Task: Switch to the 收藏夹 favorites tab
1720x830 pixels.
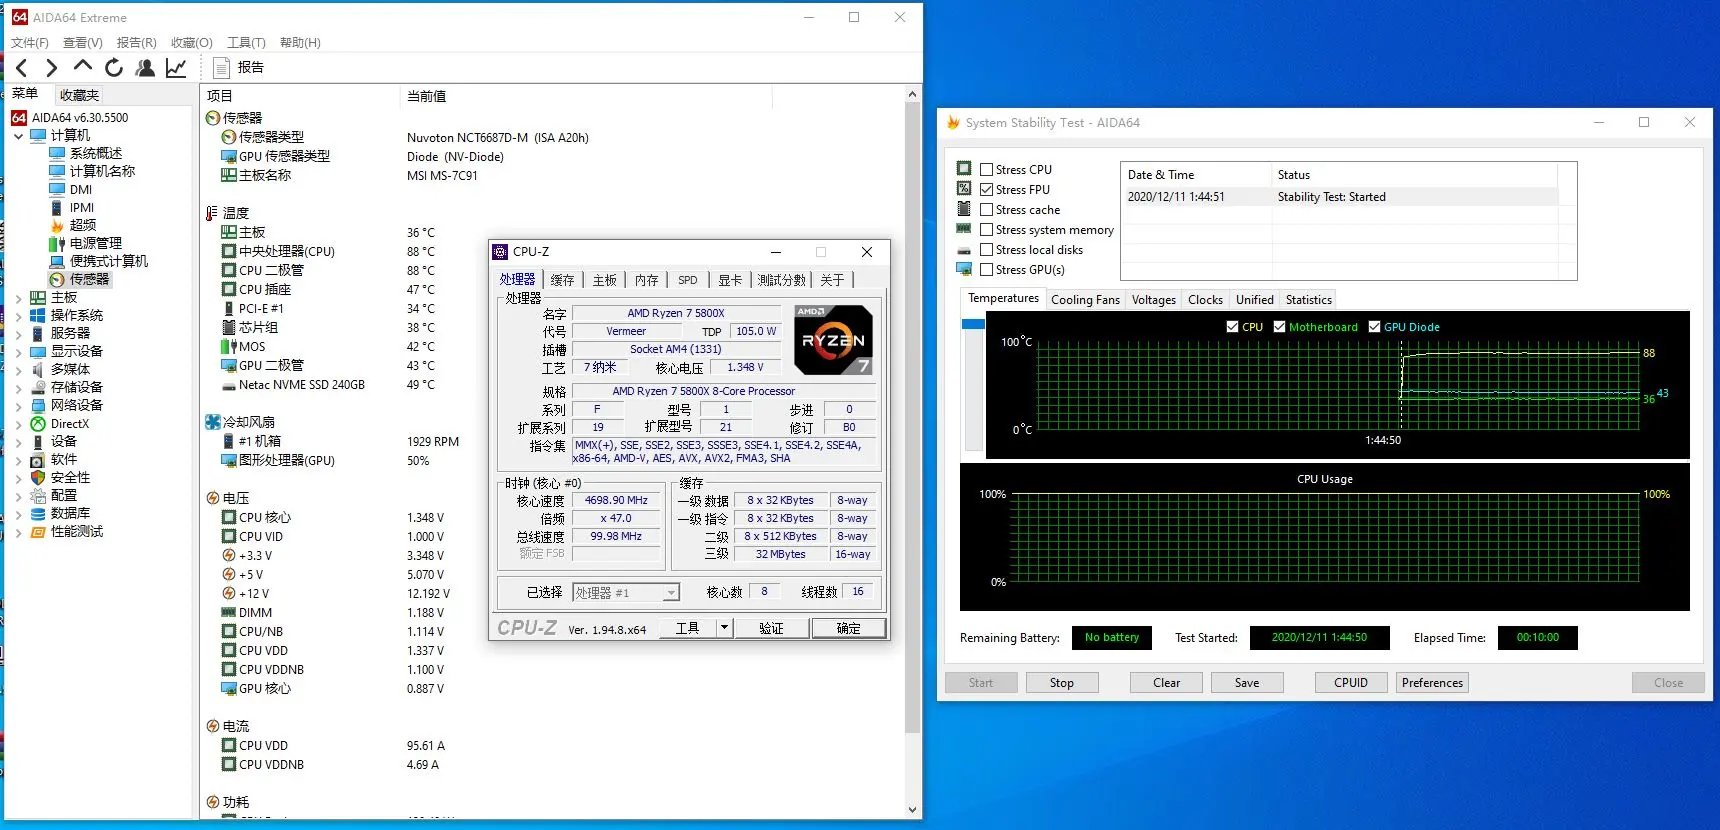Action: pos(79,95)
